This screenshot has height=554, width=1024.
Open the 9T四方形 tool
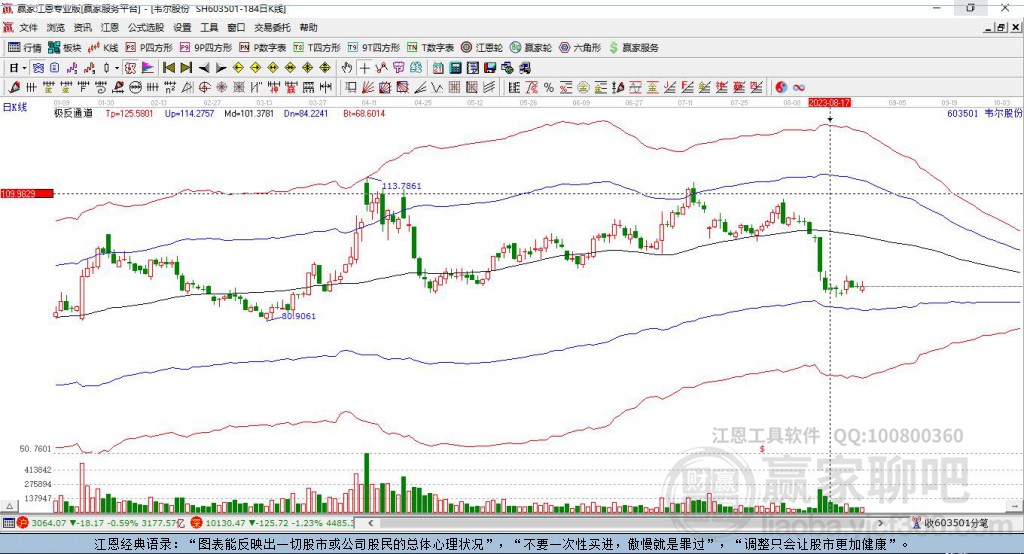[x=374, y=48]
